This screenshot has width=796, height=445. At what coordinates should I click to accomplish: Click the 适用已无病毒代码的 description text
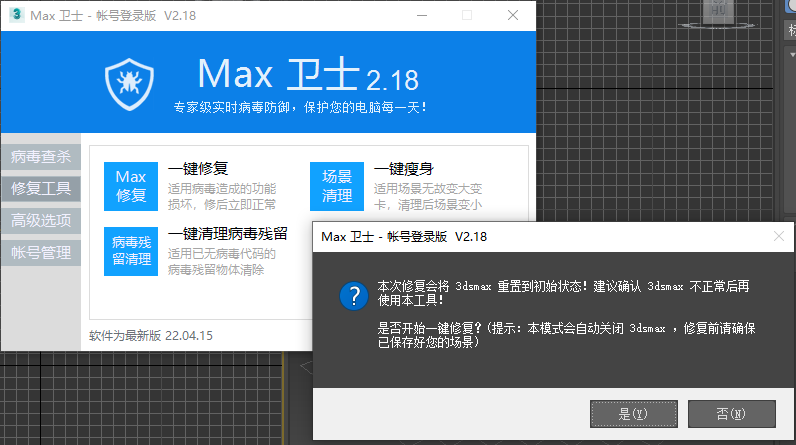tap(222, 262)
